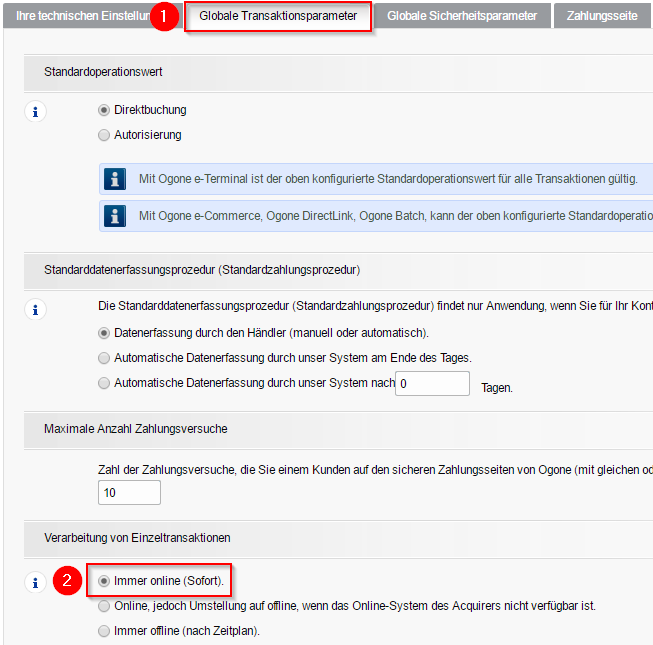
Task: Select automatic capture nach number of Tagen
Action: click(x=104, y=383)
